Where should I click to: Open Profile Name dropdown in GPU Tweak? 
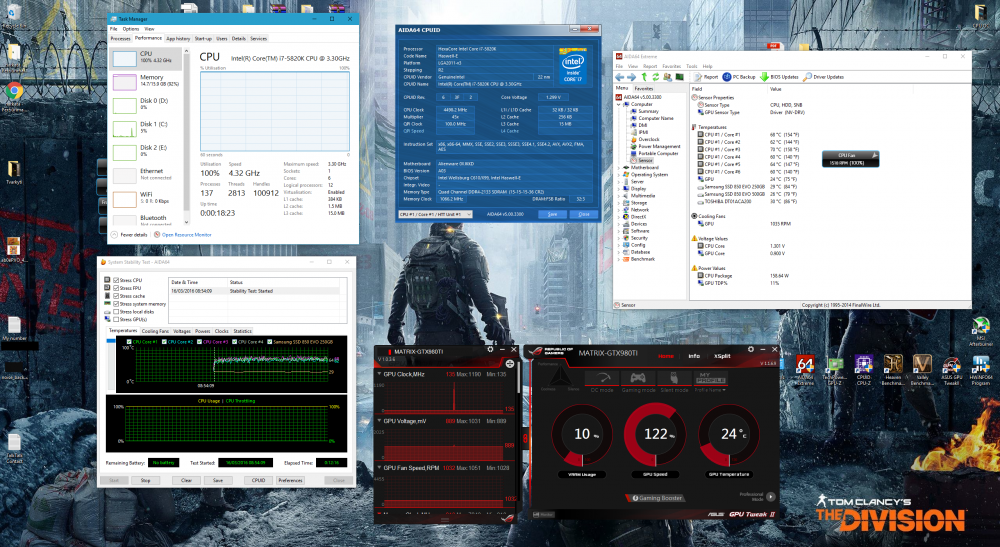click(710, 390)
